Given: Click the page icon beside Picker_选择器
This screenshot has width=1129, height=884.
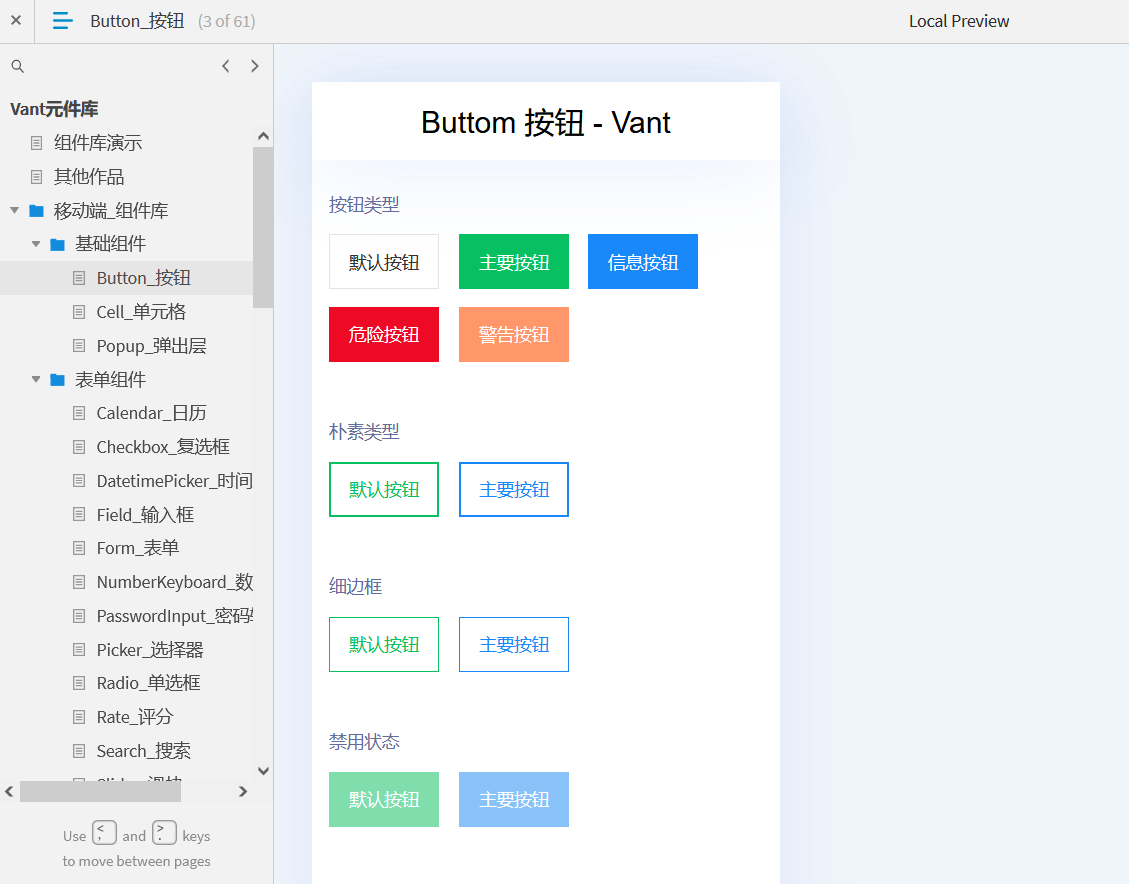Looking at the screenshot, I should coord(79,650).
